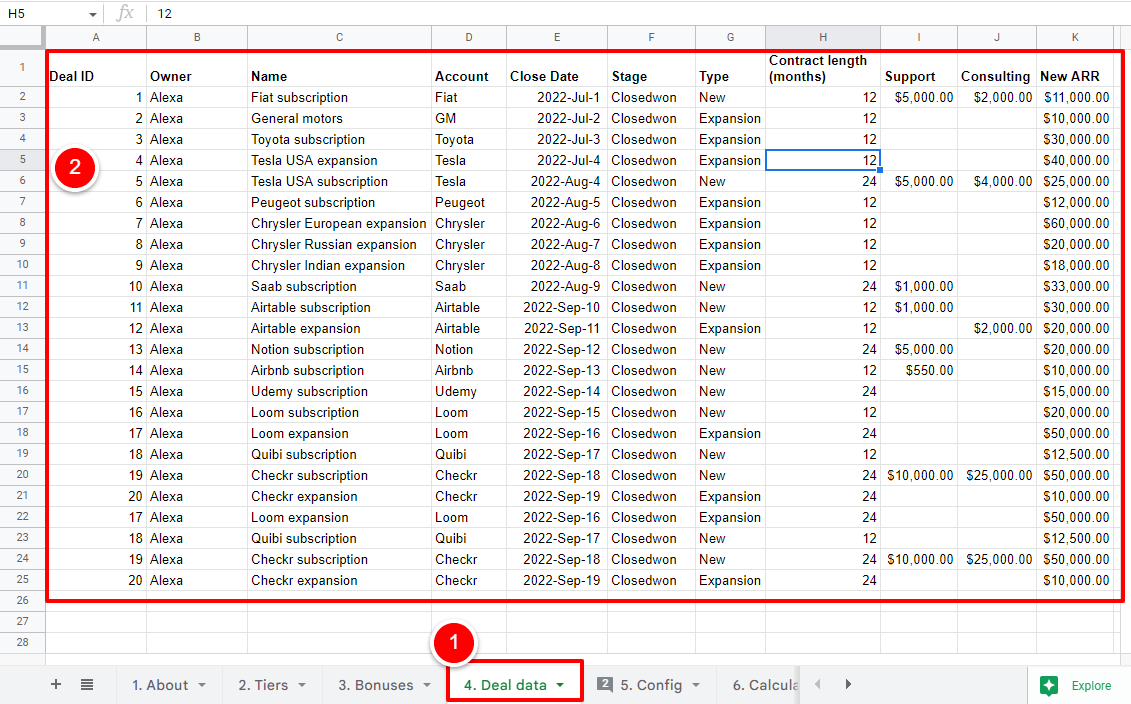
Task: Click the 2022-Aug-9 close date cell
Action: pyautogui.click(x=557, y=286)
